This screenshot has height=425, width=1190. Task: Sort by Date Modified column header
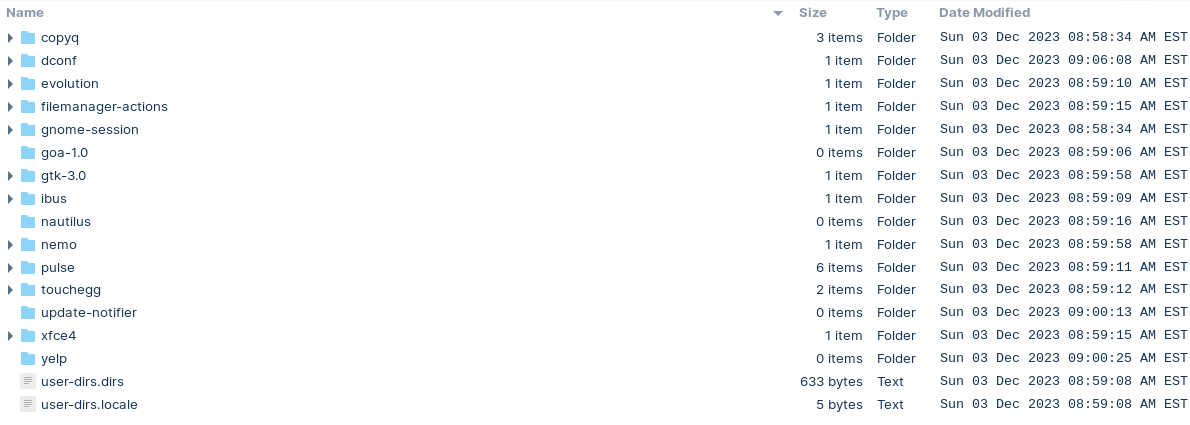[984, 13]
